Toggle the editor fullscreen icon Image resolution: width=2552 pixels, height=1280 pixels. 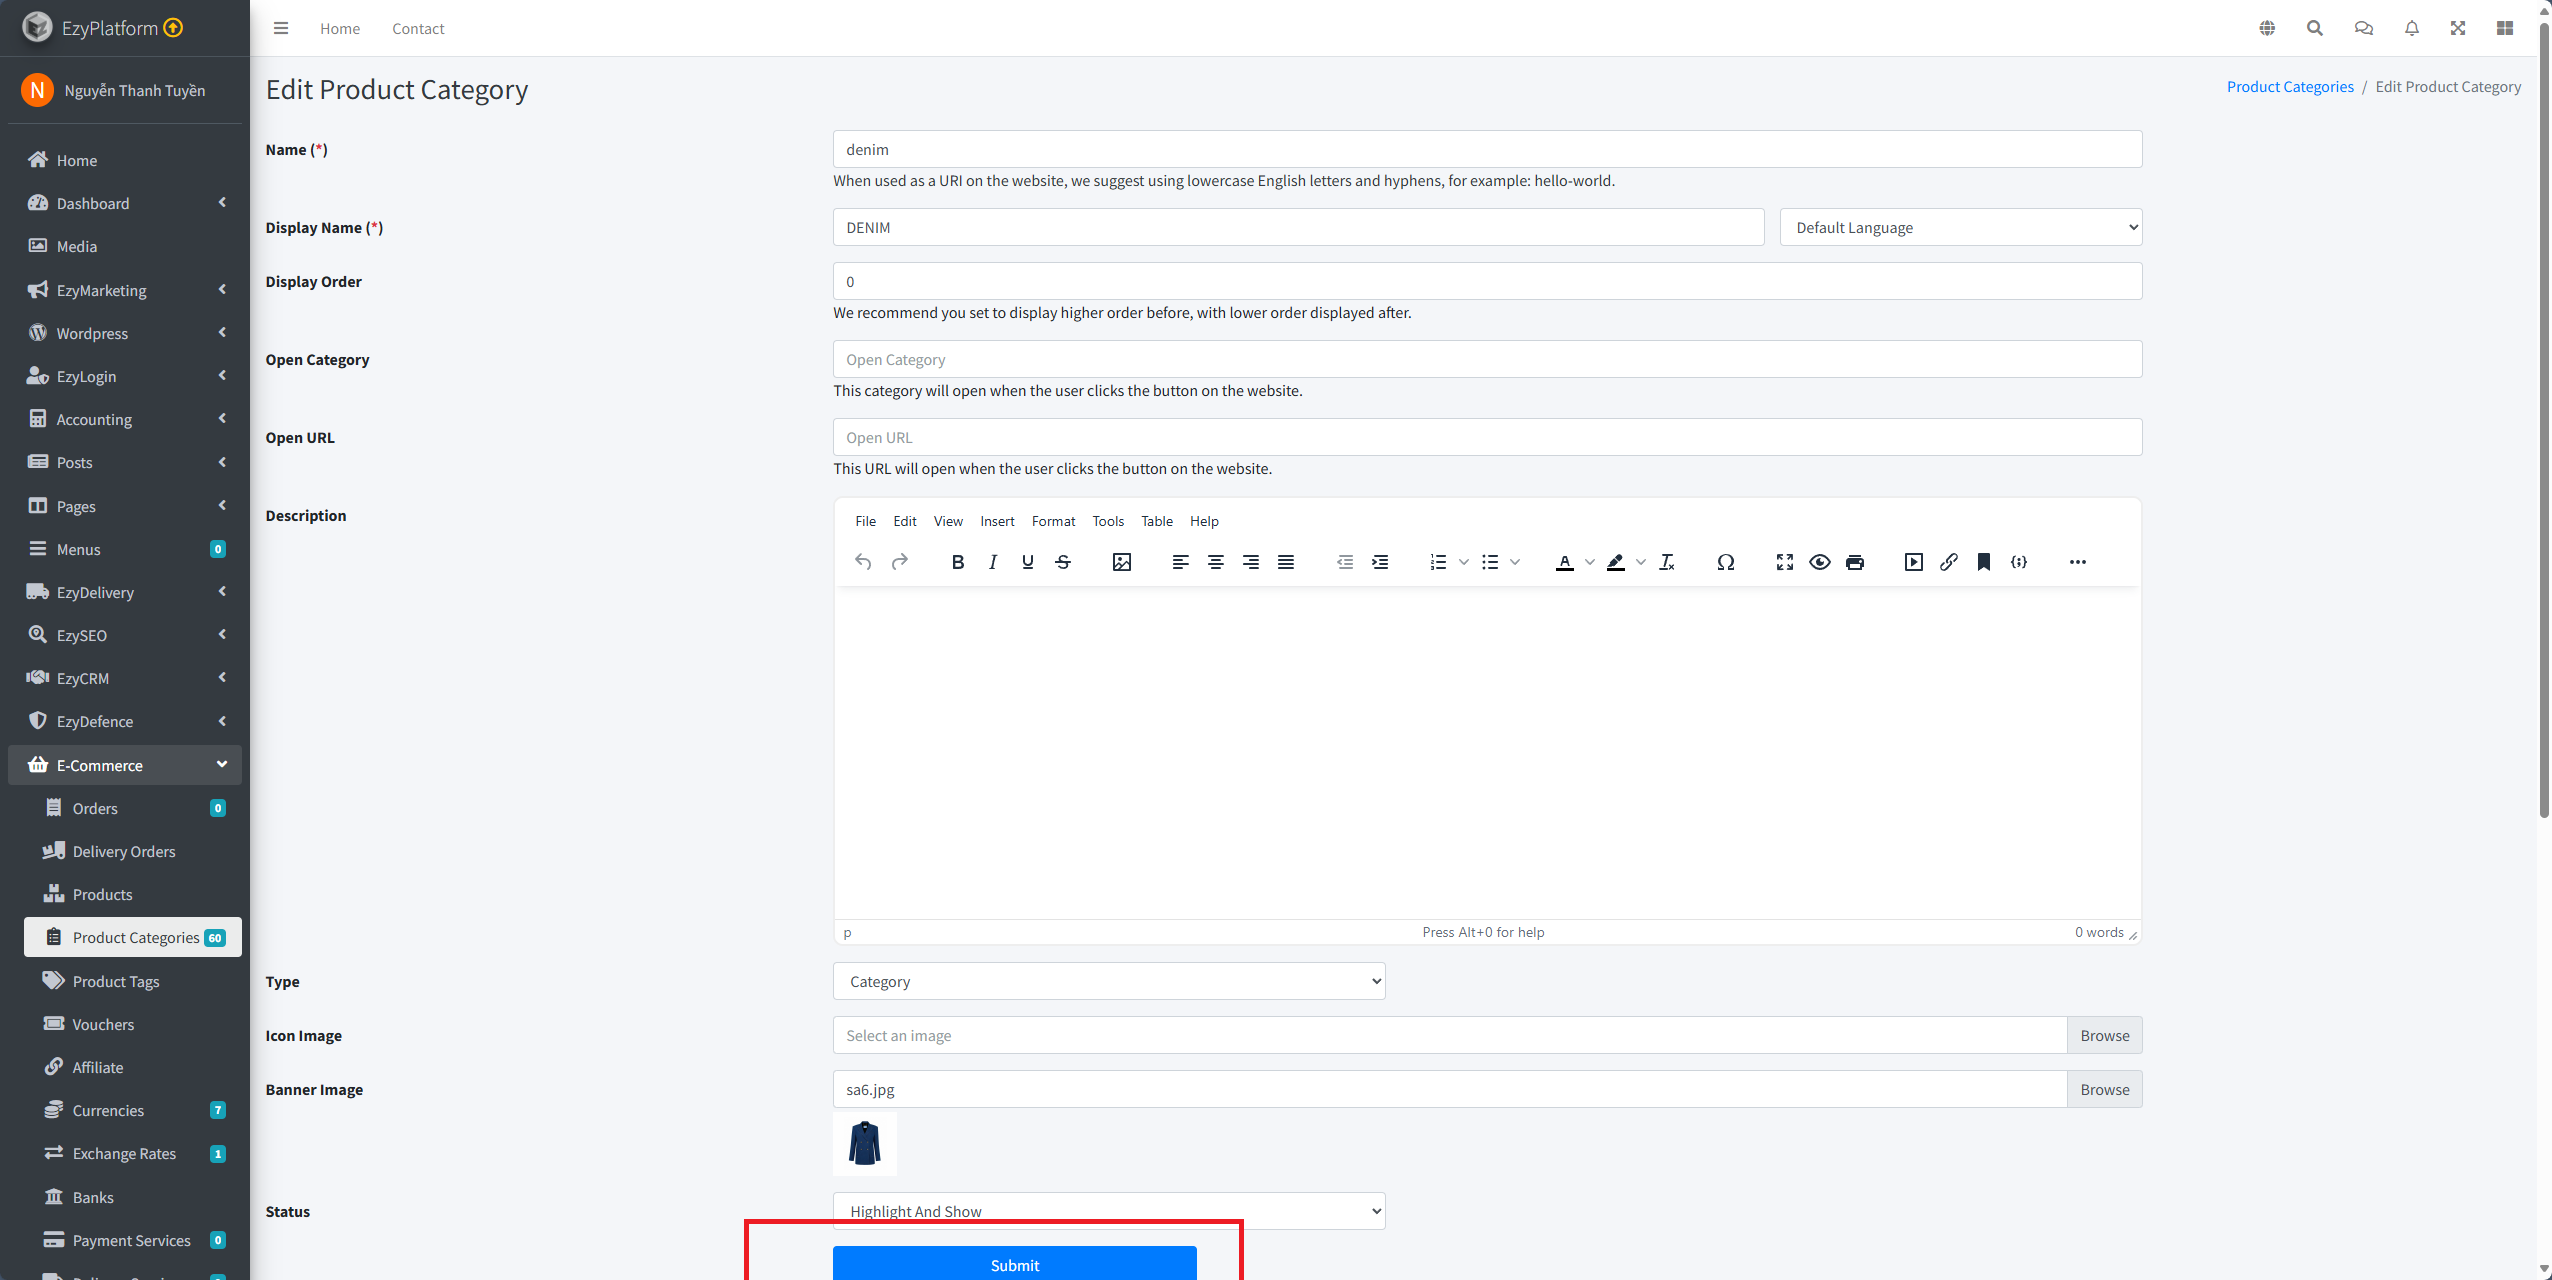click(1784, 562)
